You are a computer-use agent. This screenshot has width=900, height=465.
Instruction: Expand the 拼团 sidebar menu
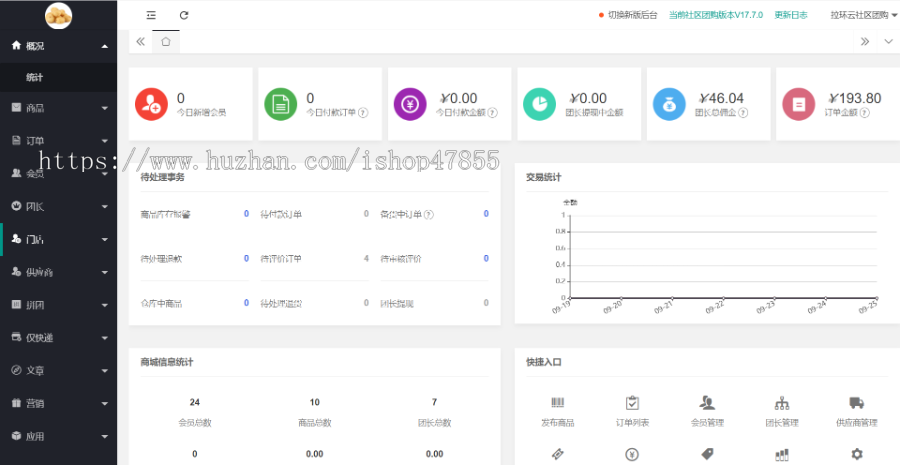59,305
